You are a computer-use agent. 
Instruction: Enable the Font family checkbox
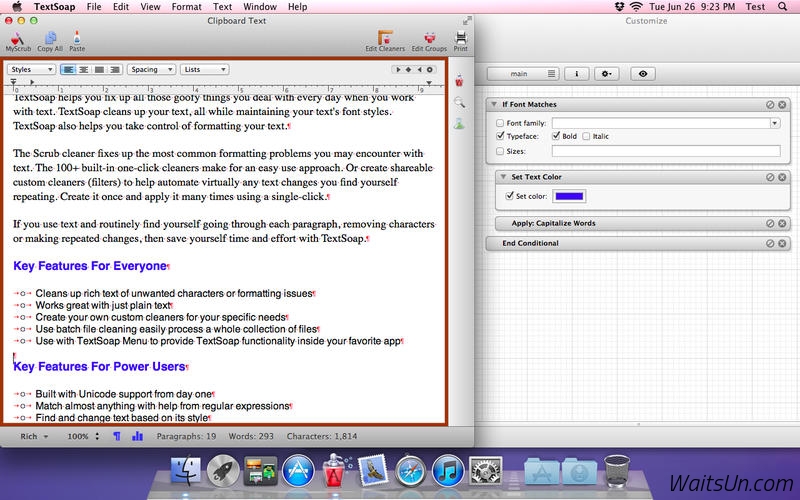point(500,123)
